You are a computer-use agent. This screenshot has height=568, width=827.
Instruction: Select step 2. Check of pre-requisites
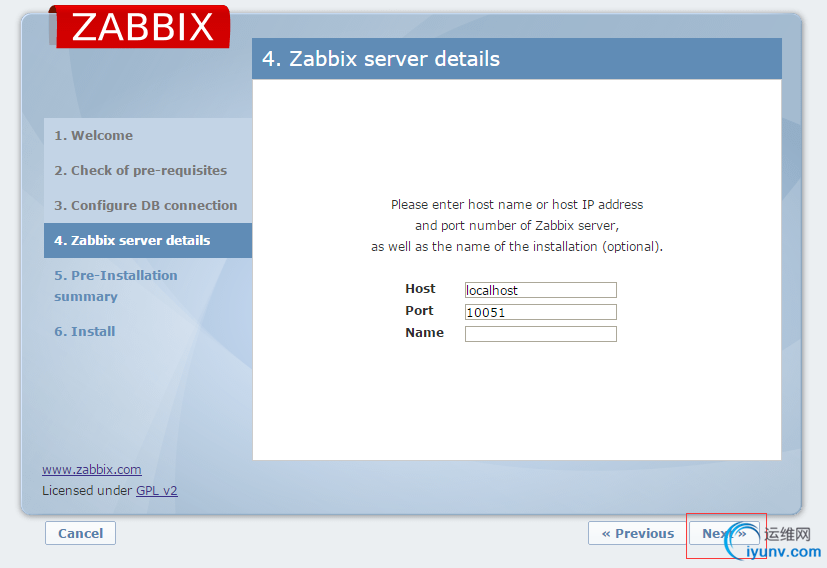coord(140,170)
